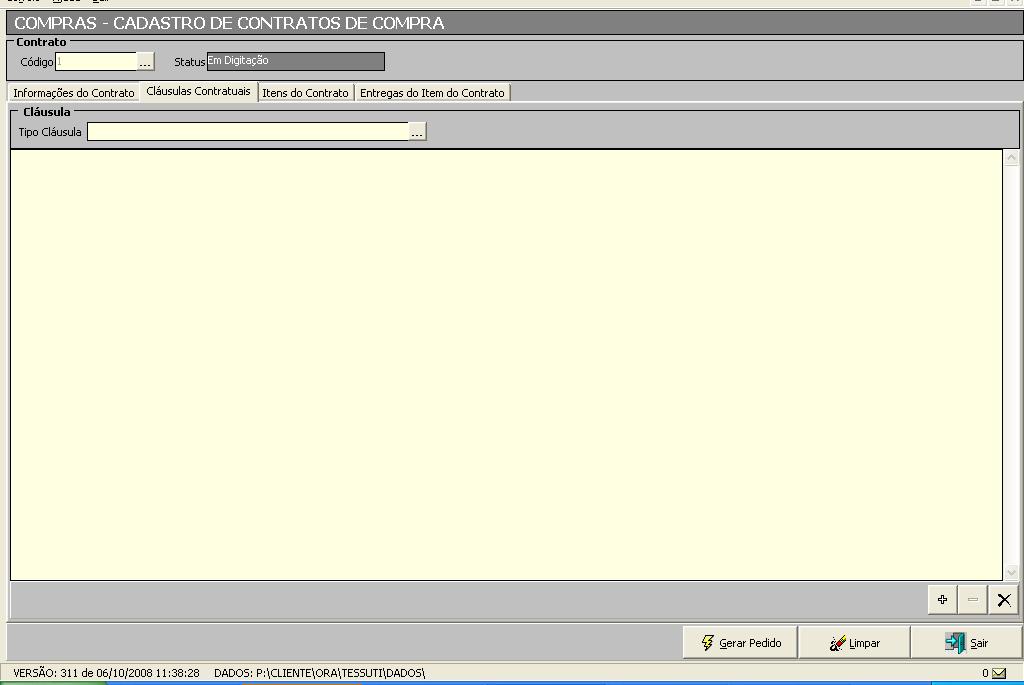This screenshot has width=1024, height=685.
Task: Open the Itens do Contrato tab
Action: (x=305, y=93)
